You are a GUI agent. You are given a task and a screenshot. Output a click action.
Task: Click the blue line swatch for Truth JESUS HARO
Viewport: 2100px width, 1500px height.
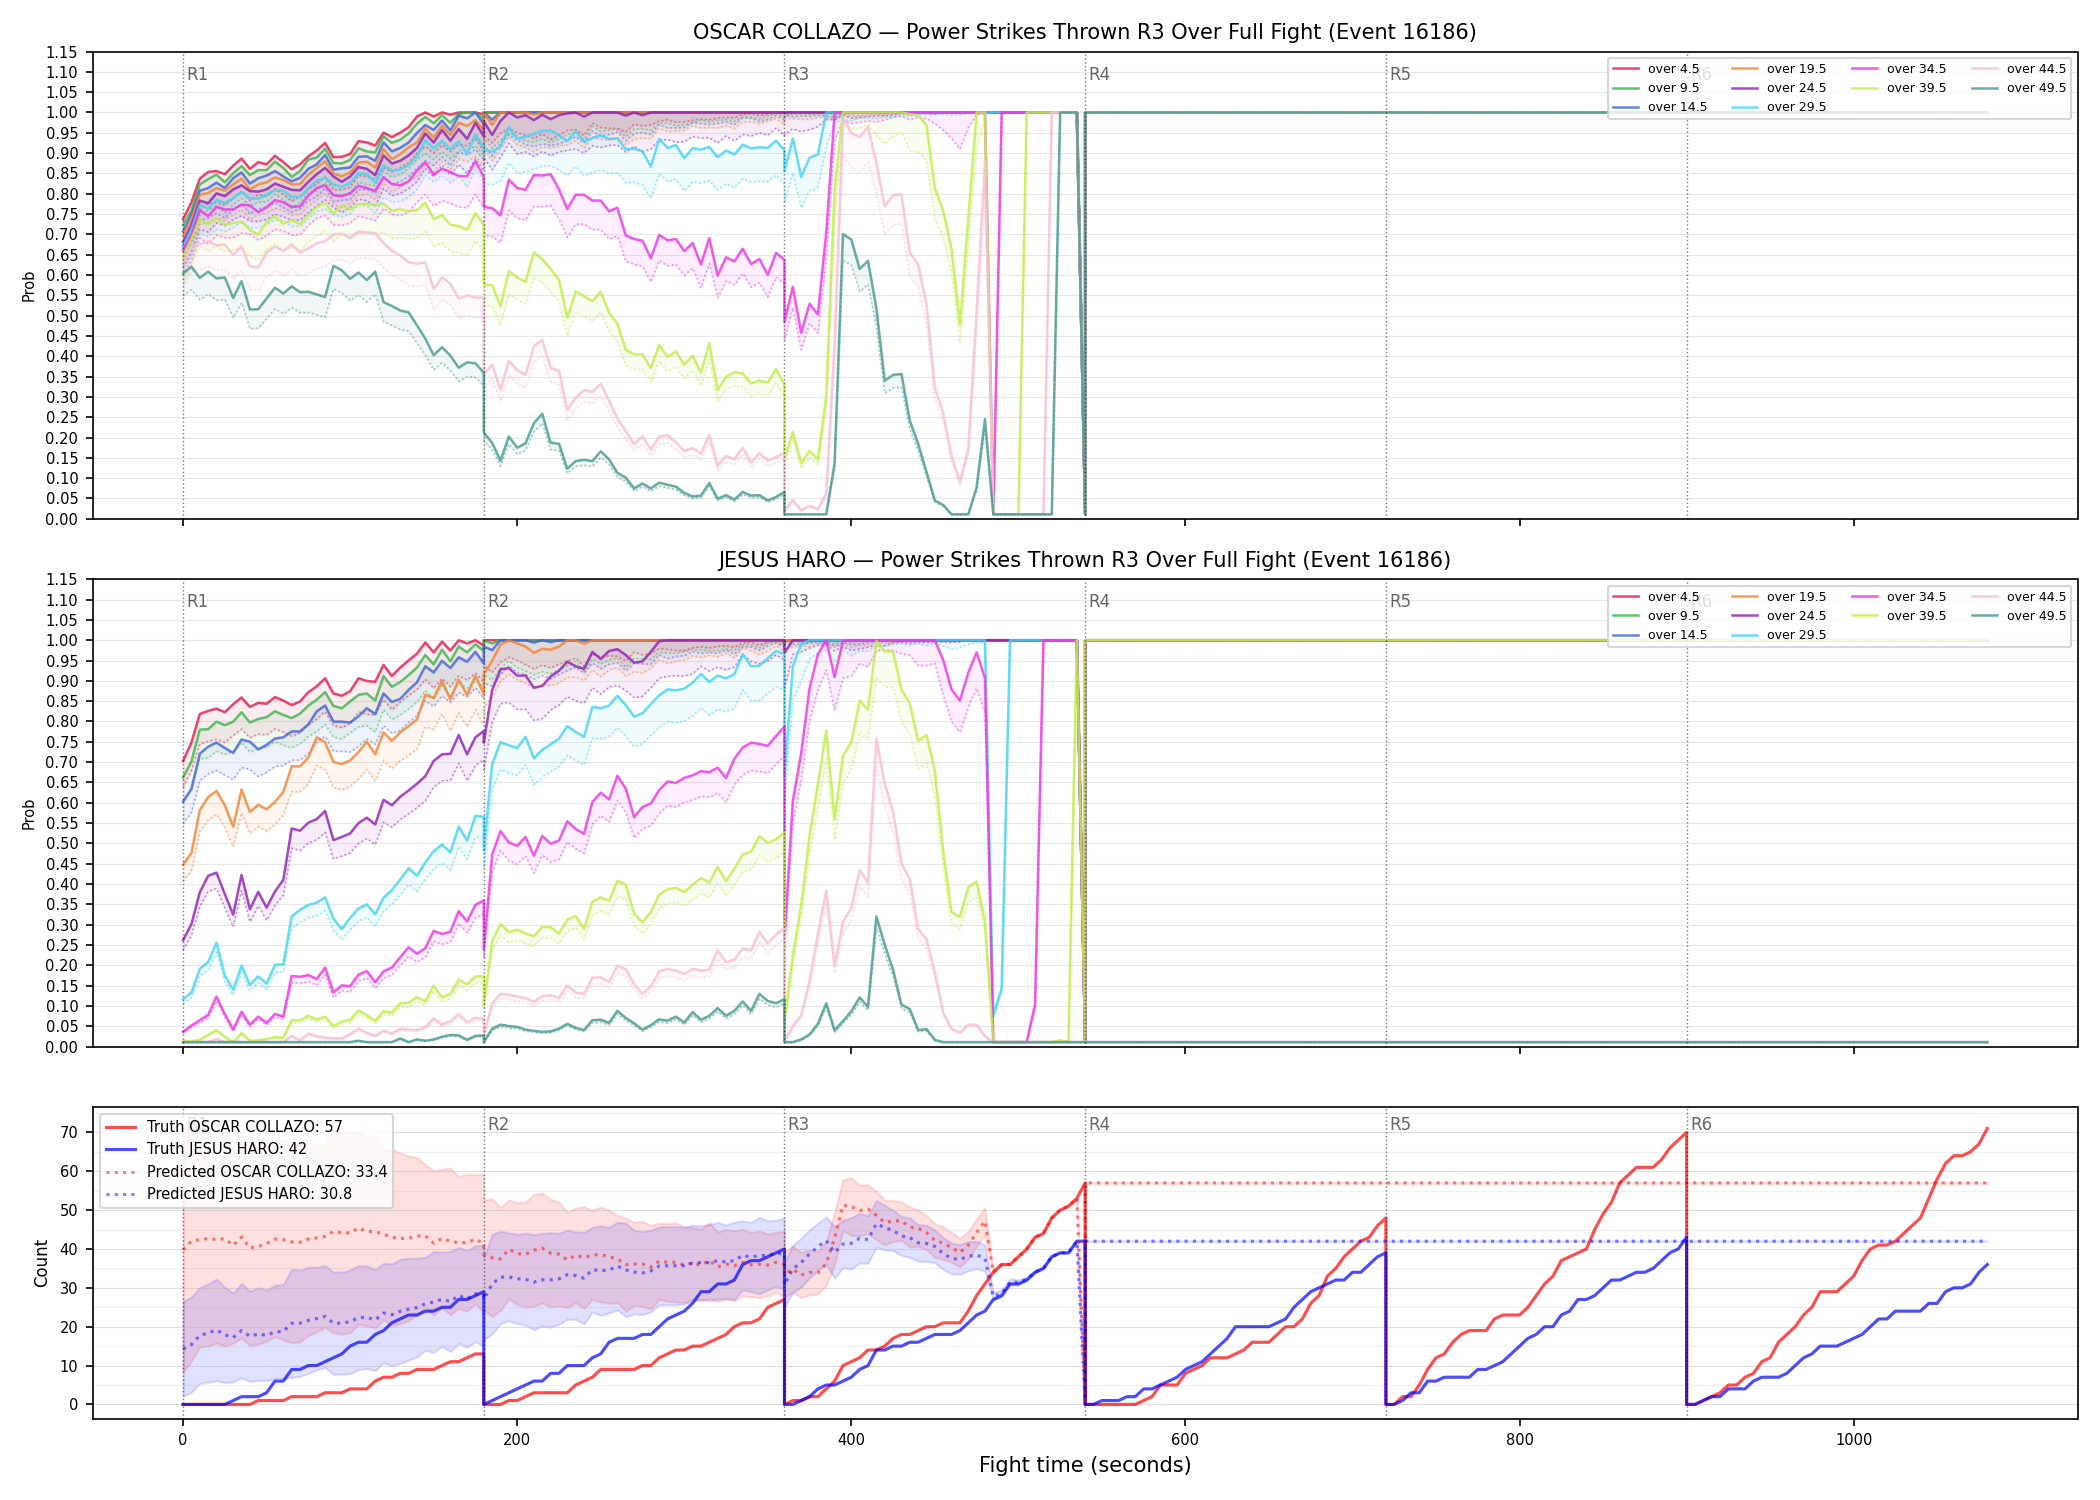120,1149
